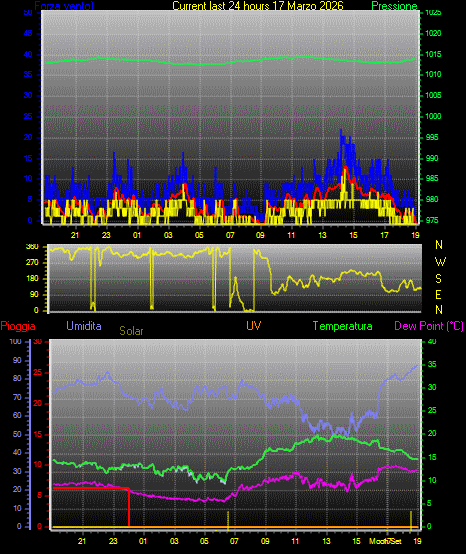466x554 pixels.
Task: Click the red rain drop-off line near midnight
Action: pyautogui.click(x=129, y=507)
